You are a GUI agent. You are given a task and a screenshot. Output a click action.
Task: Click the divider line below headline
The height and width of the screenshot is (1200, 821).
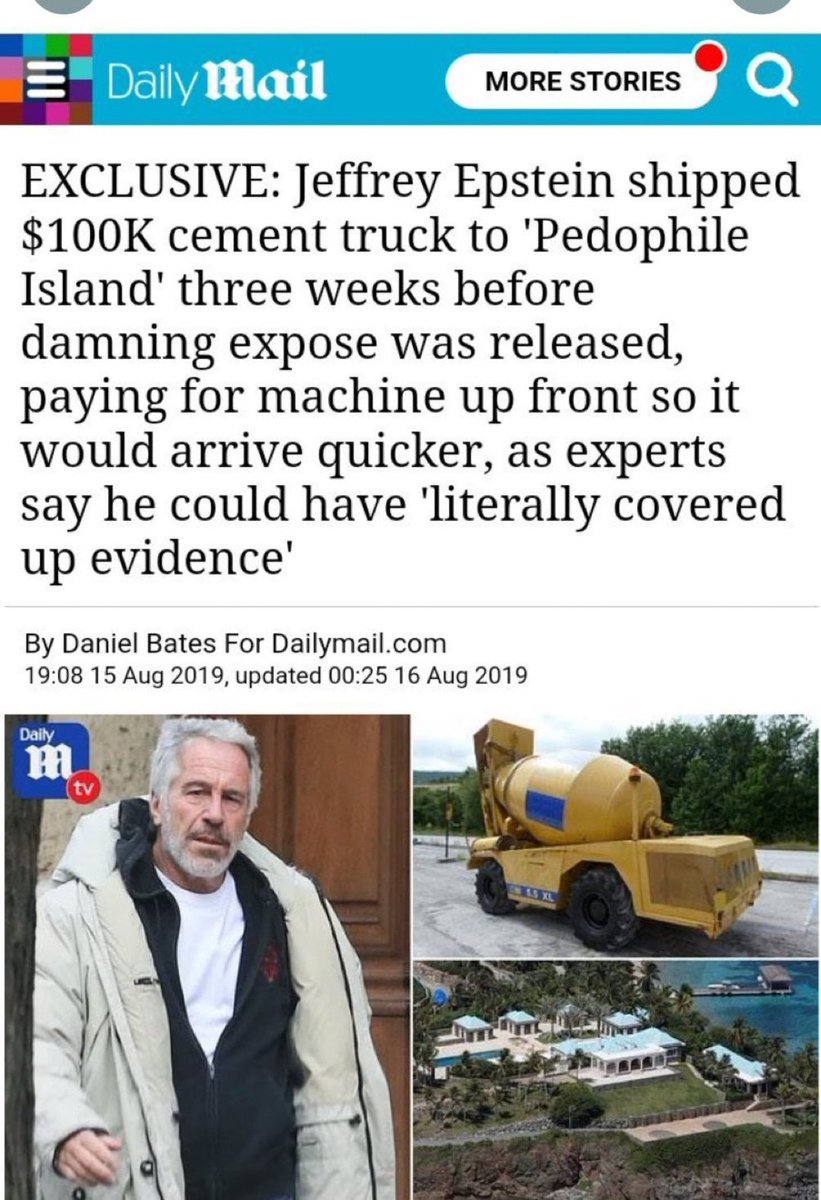pyautogui.click(x=410, y=606)
